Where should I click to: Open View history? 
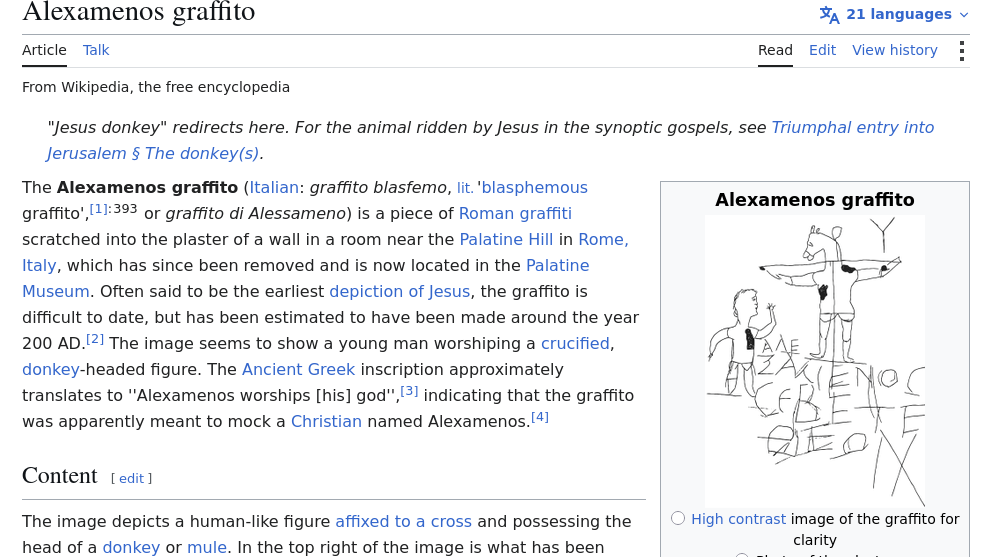[895, 50]
